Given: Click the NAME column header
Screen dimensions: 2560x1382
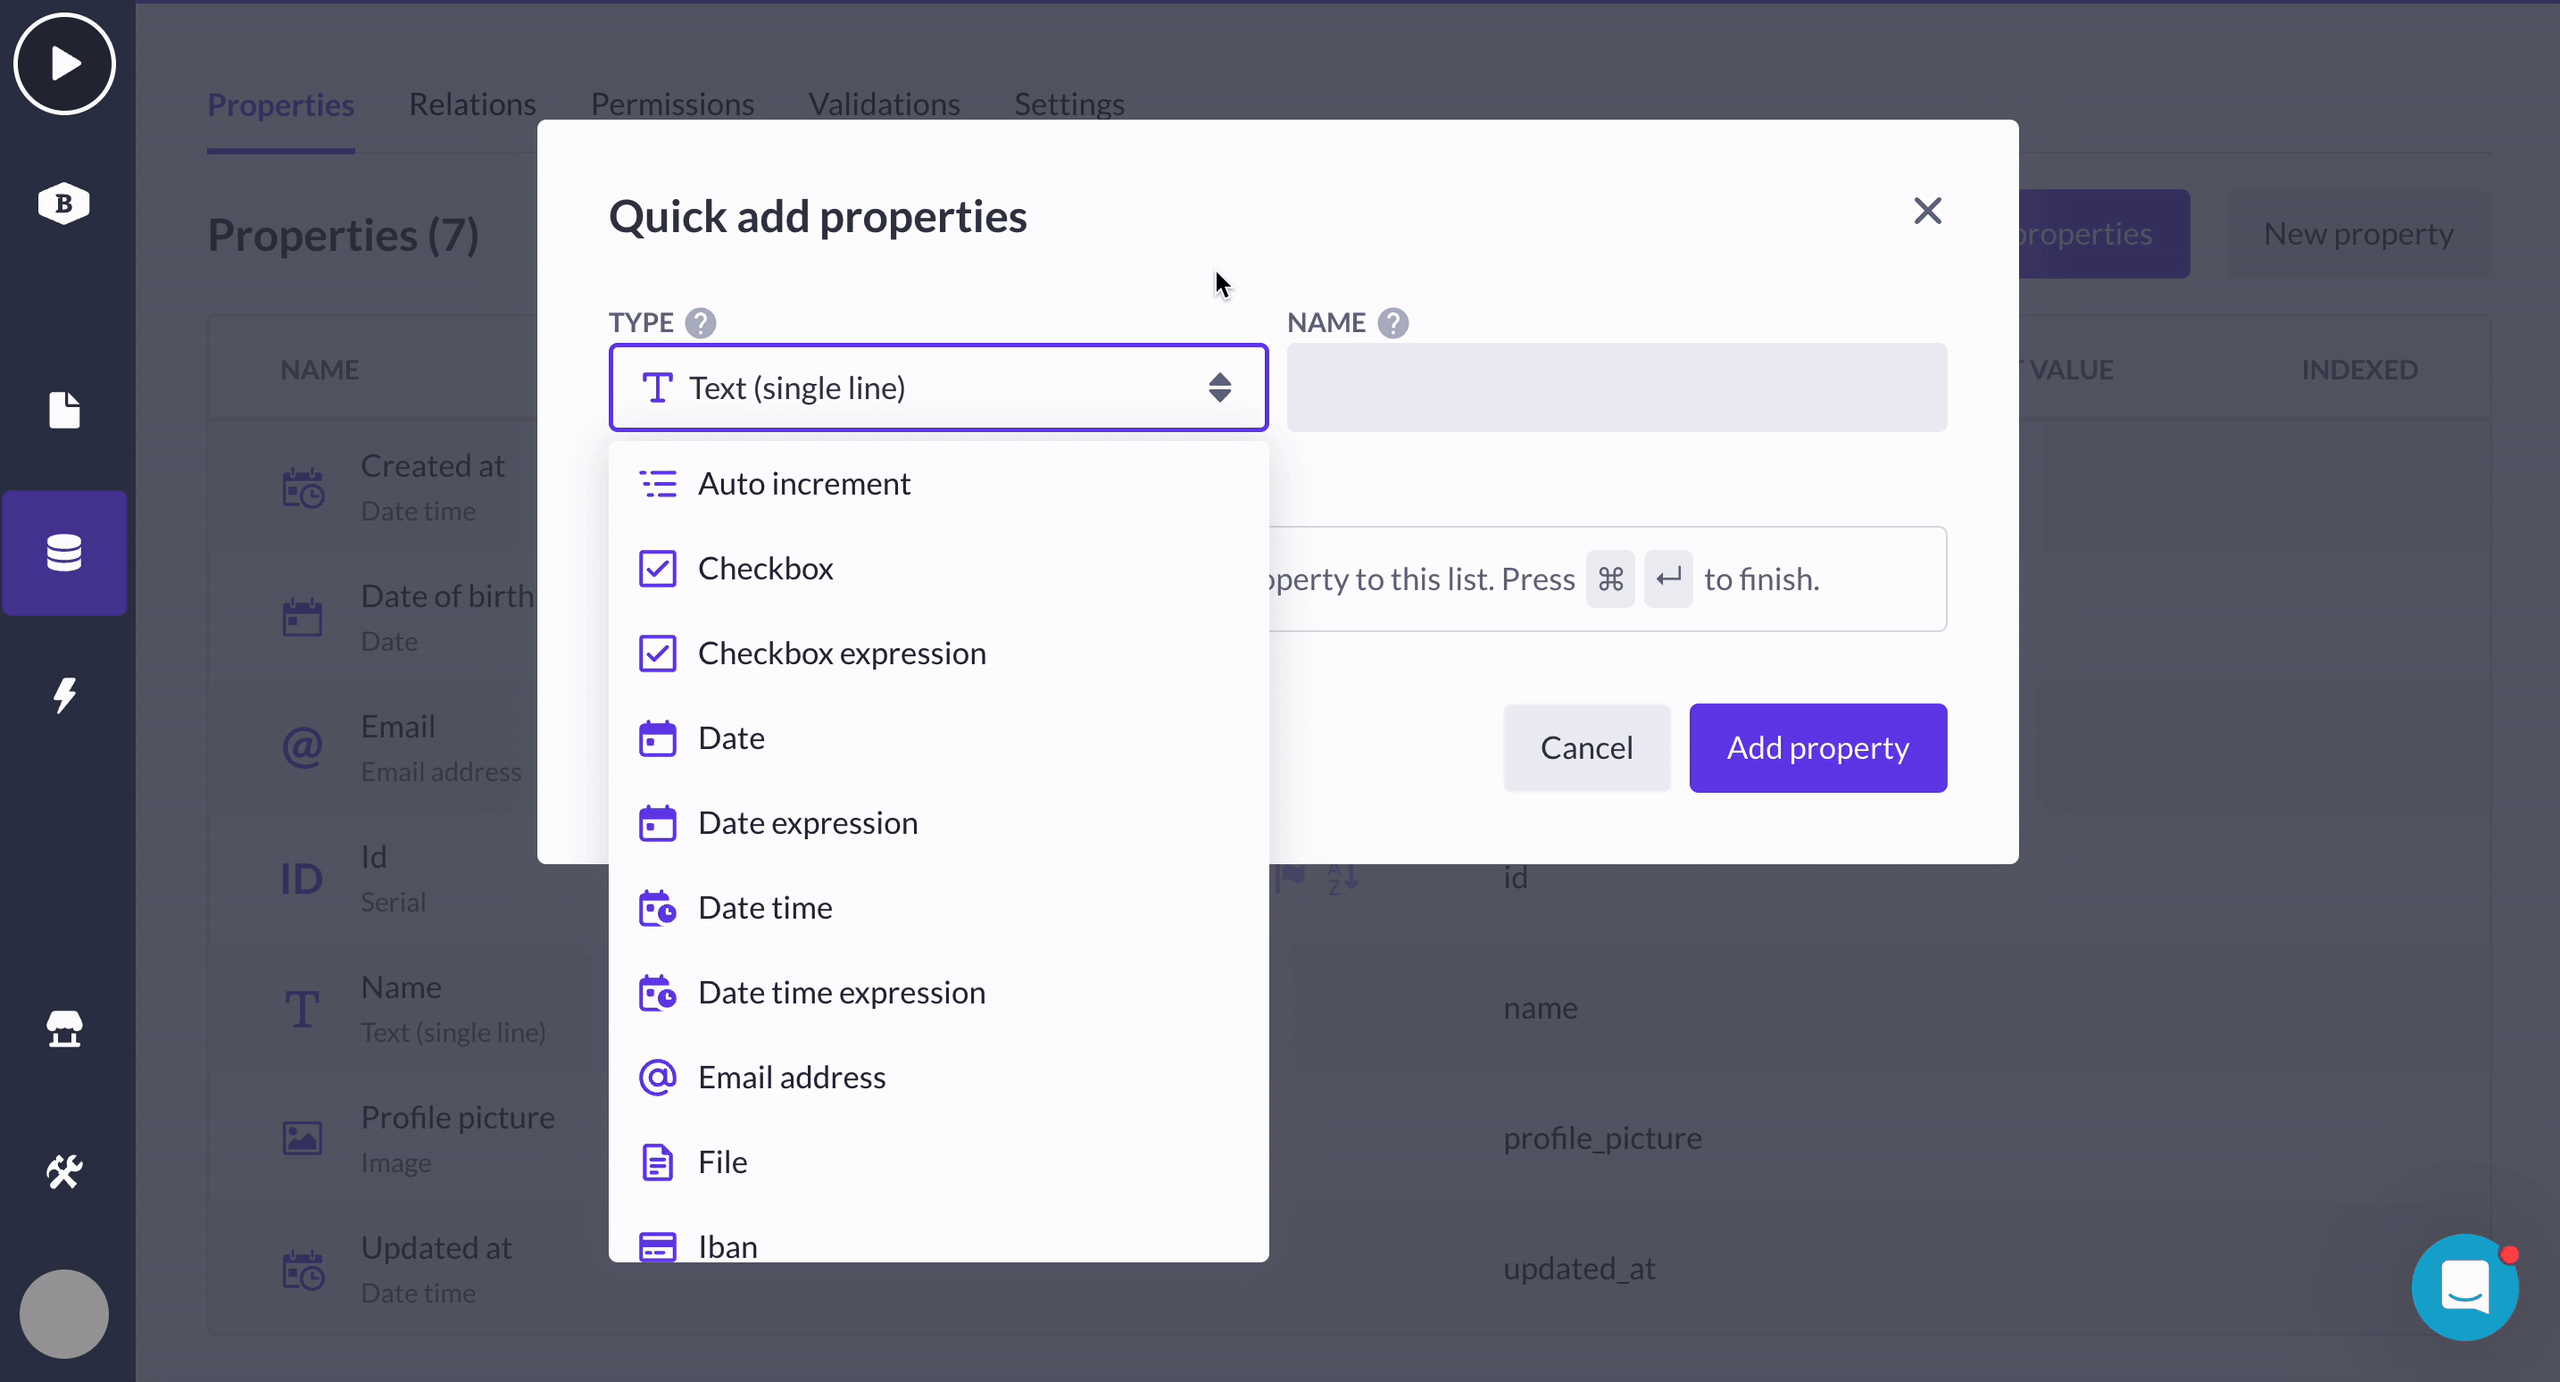Looking at the screenshot, I should coord(319,370).
